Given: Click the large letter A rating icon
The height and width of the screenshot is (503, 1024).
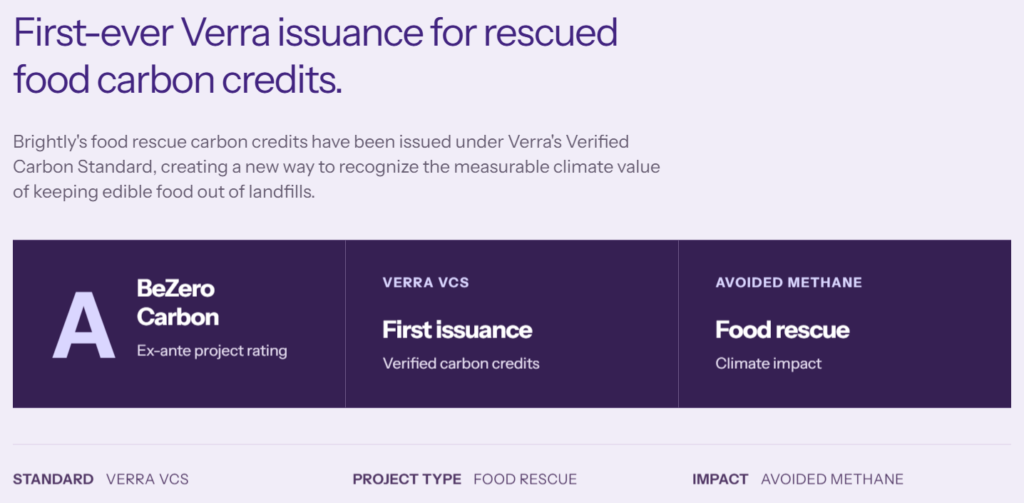Looking at the screenshot, I should pyautogui.click(x=84, y=325).
